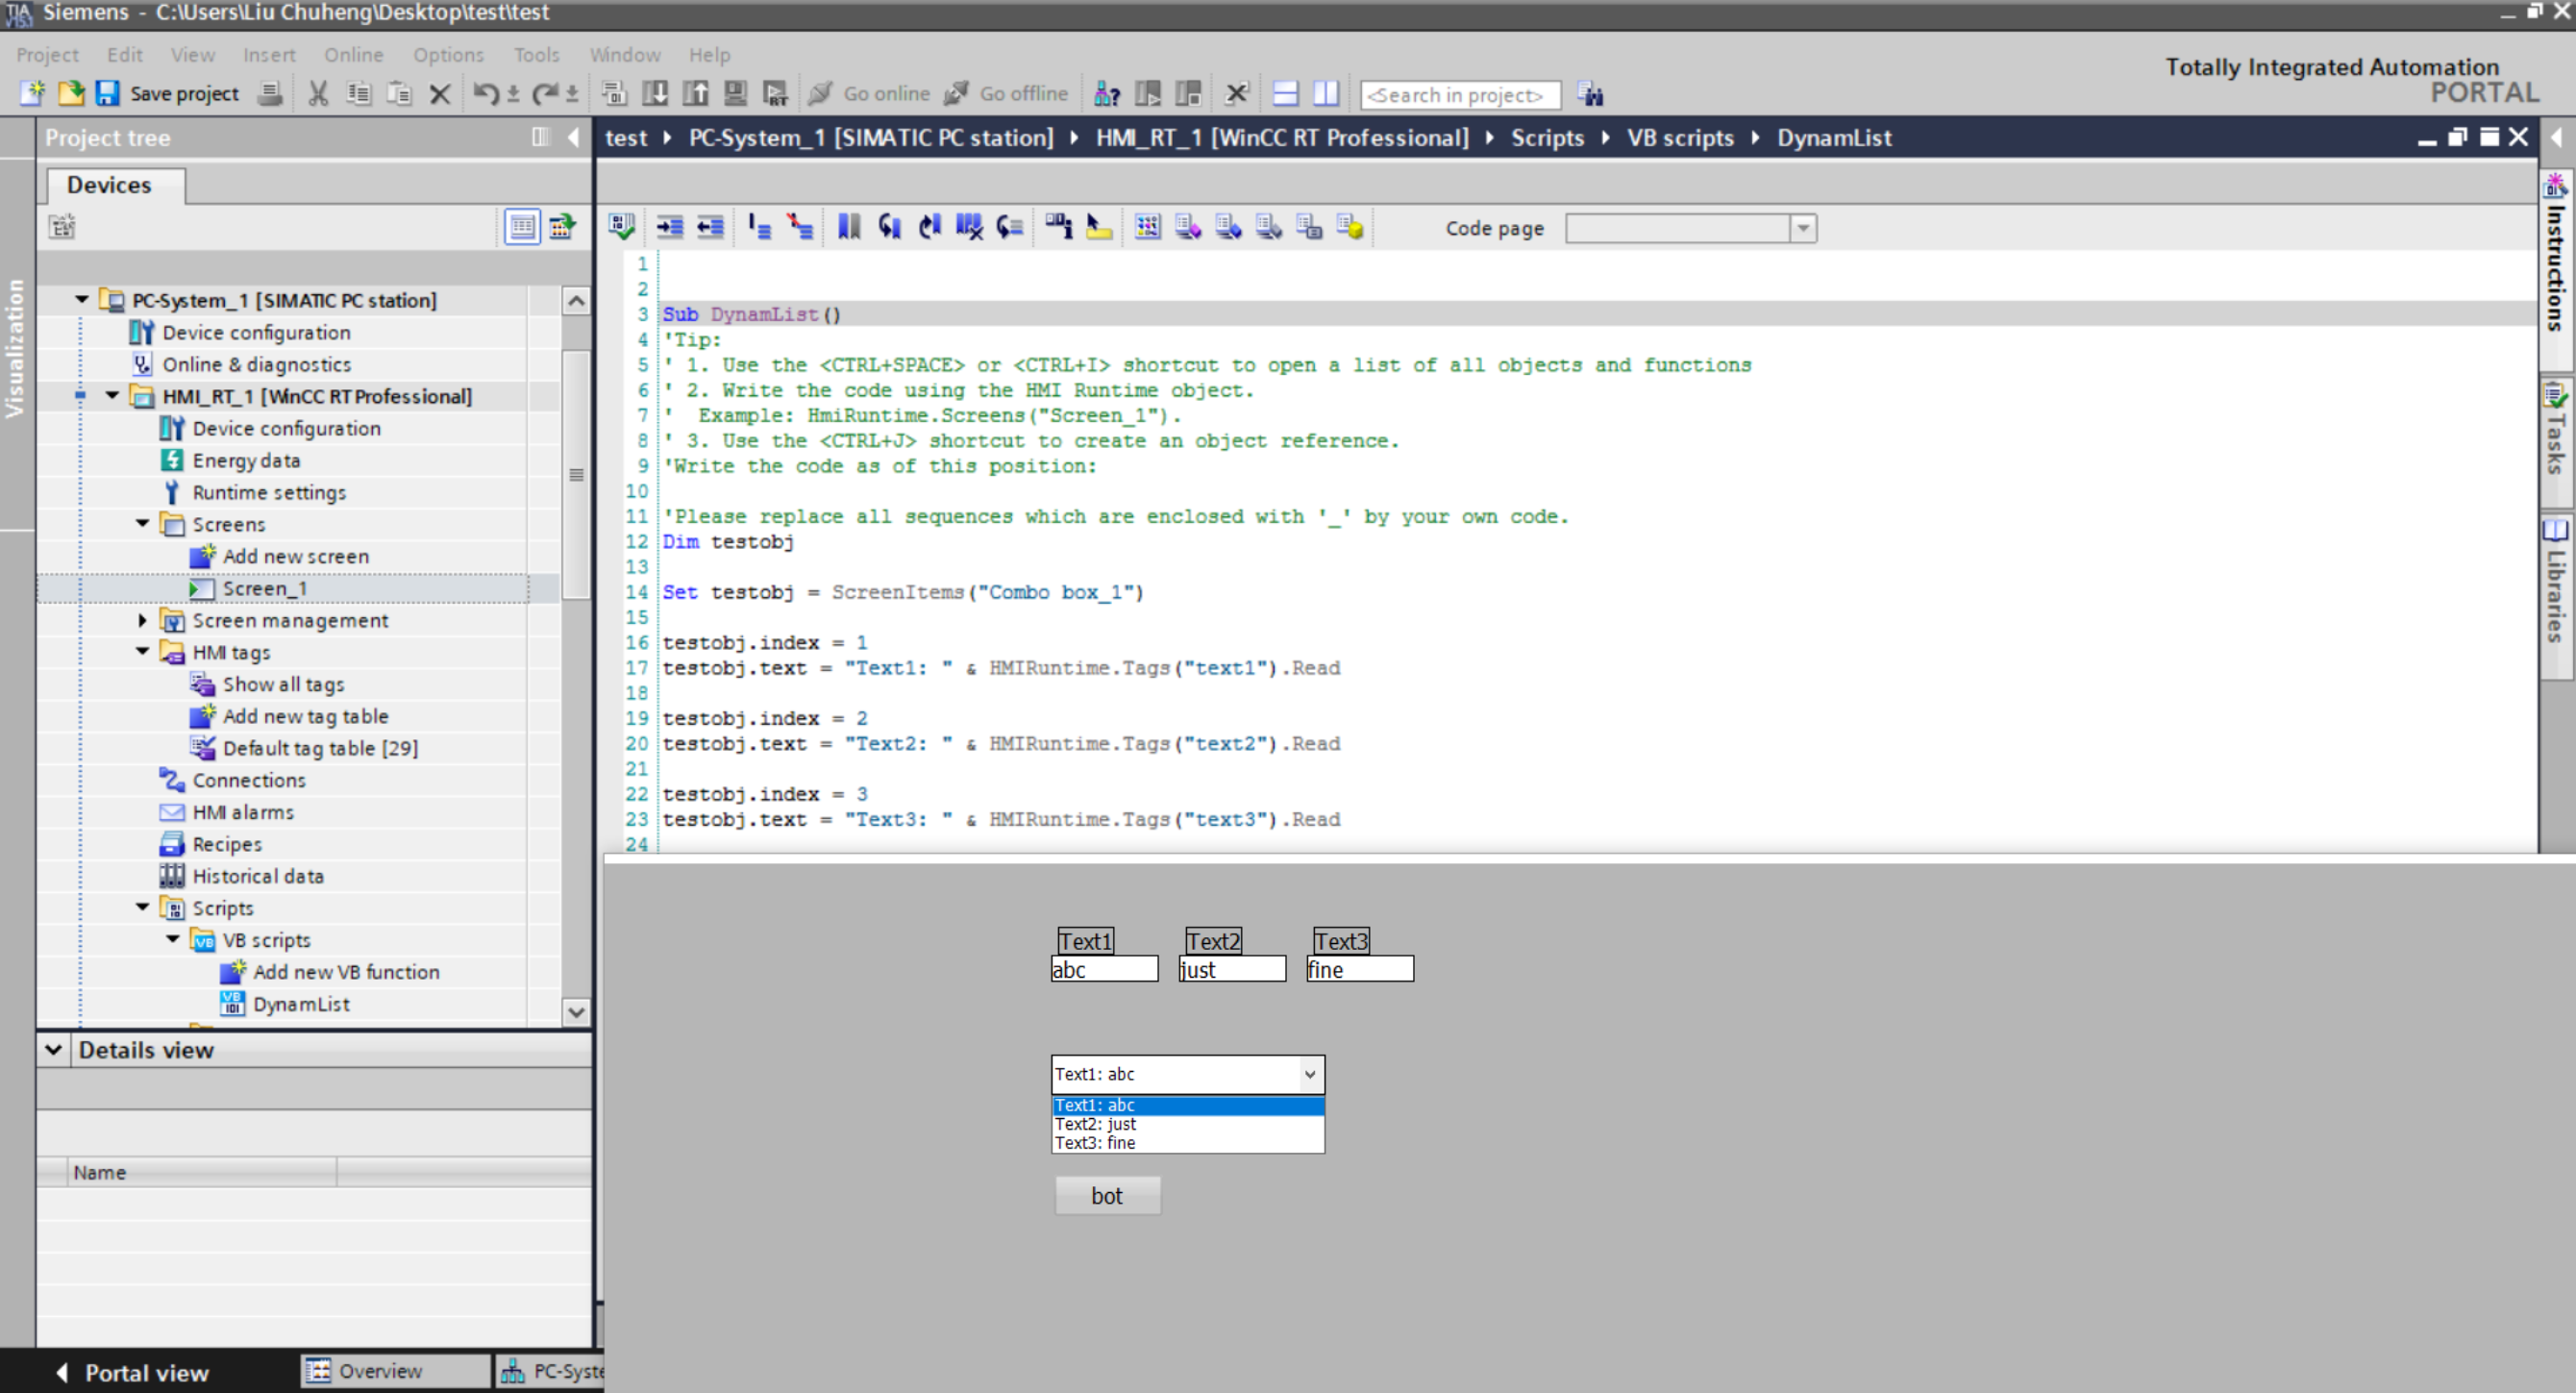
Task: Open the Options menu
Action: 448,55
